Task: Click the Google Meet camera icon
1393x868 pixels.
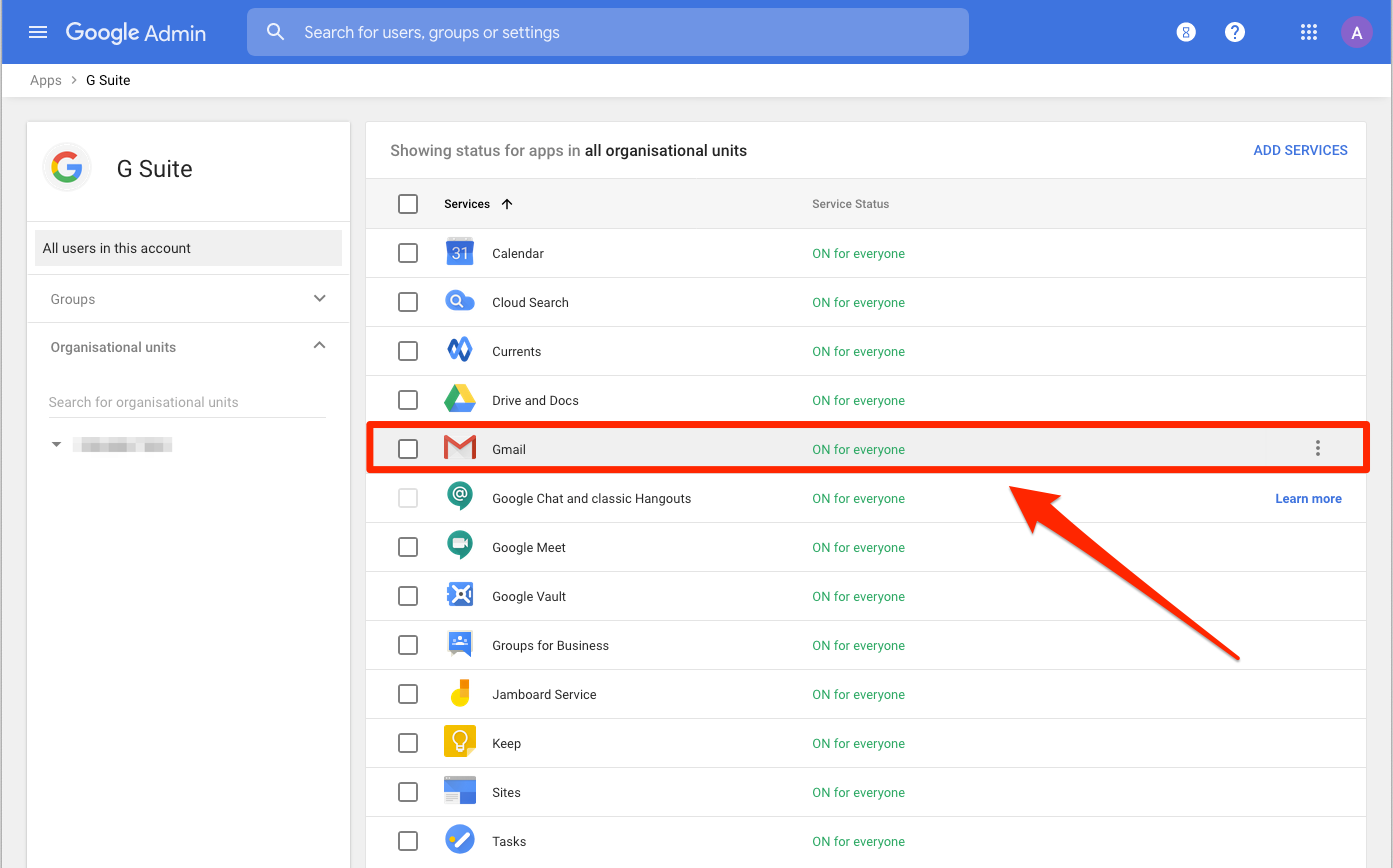Action: [460, 546]
